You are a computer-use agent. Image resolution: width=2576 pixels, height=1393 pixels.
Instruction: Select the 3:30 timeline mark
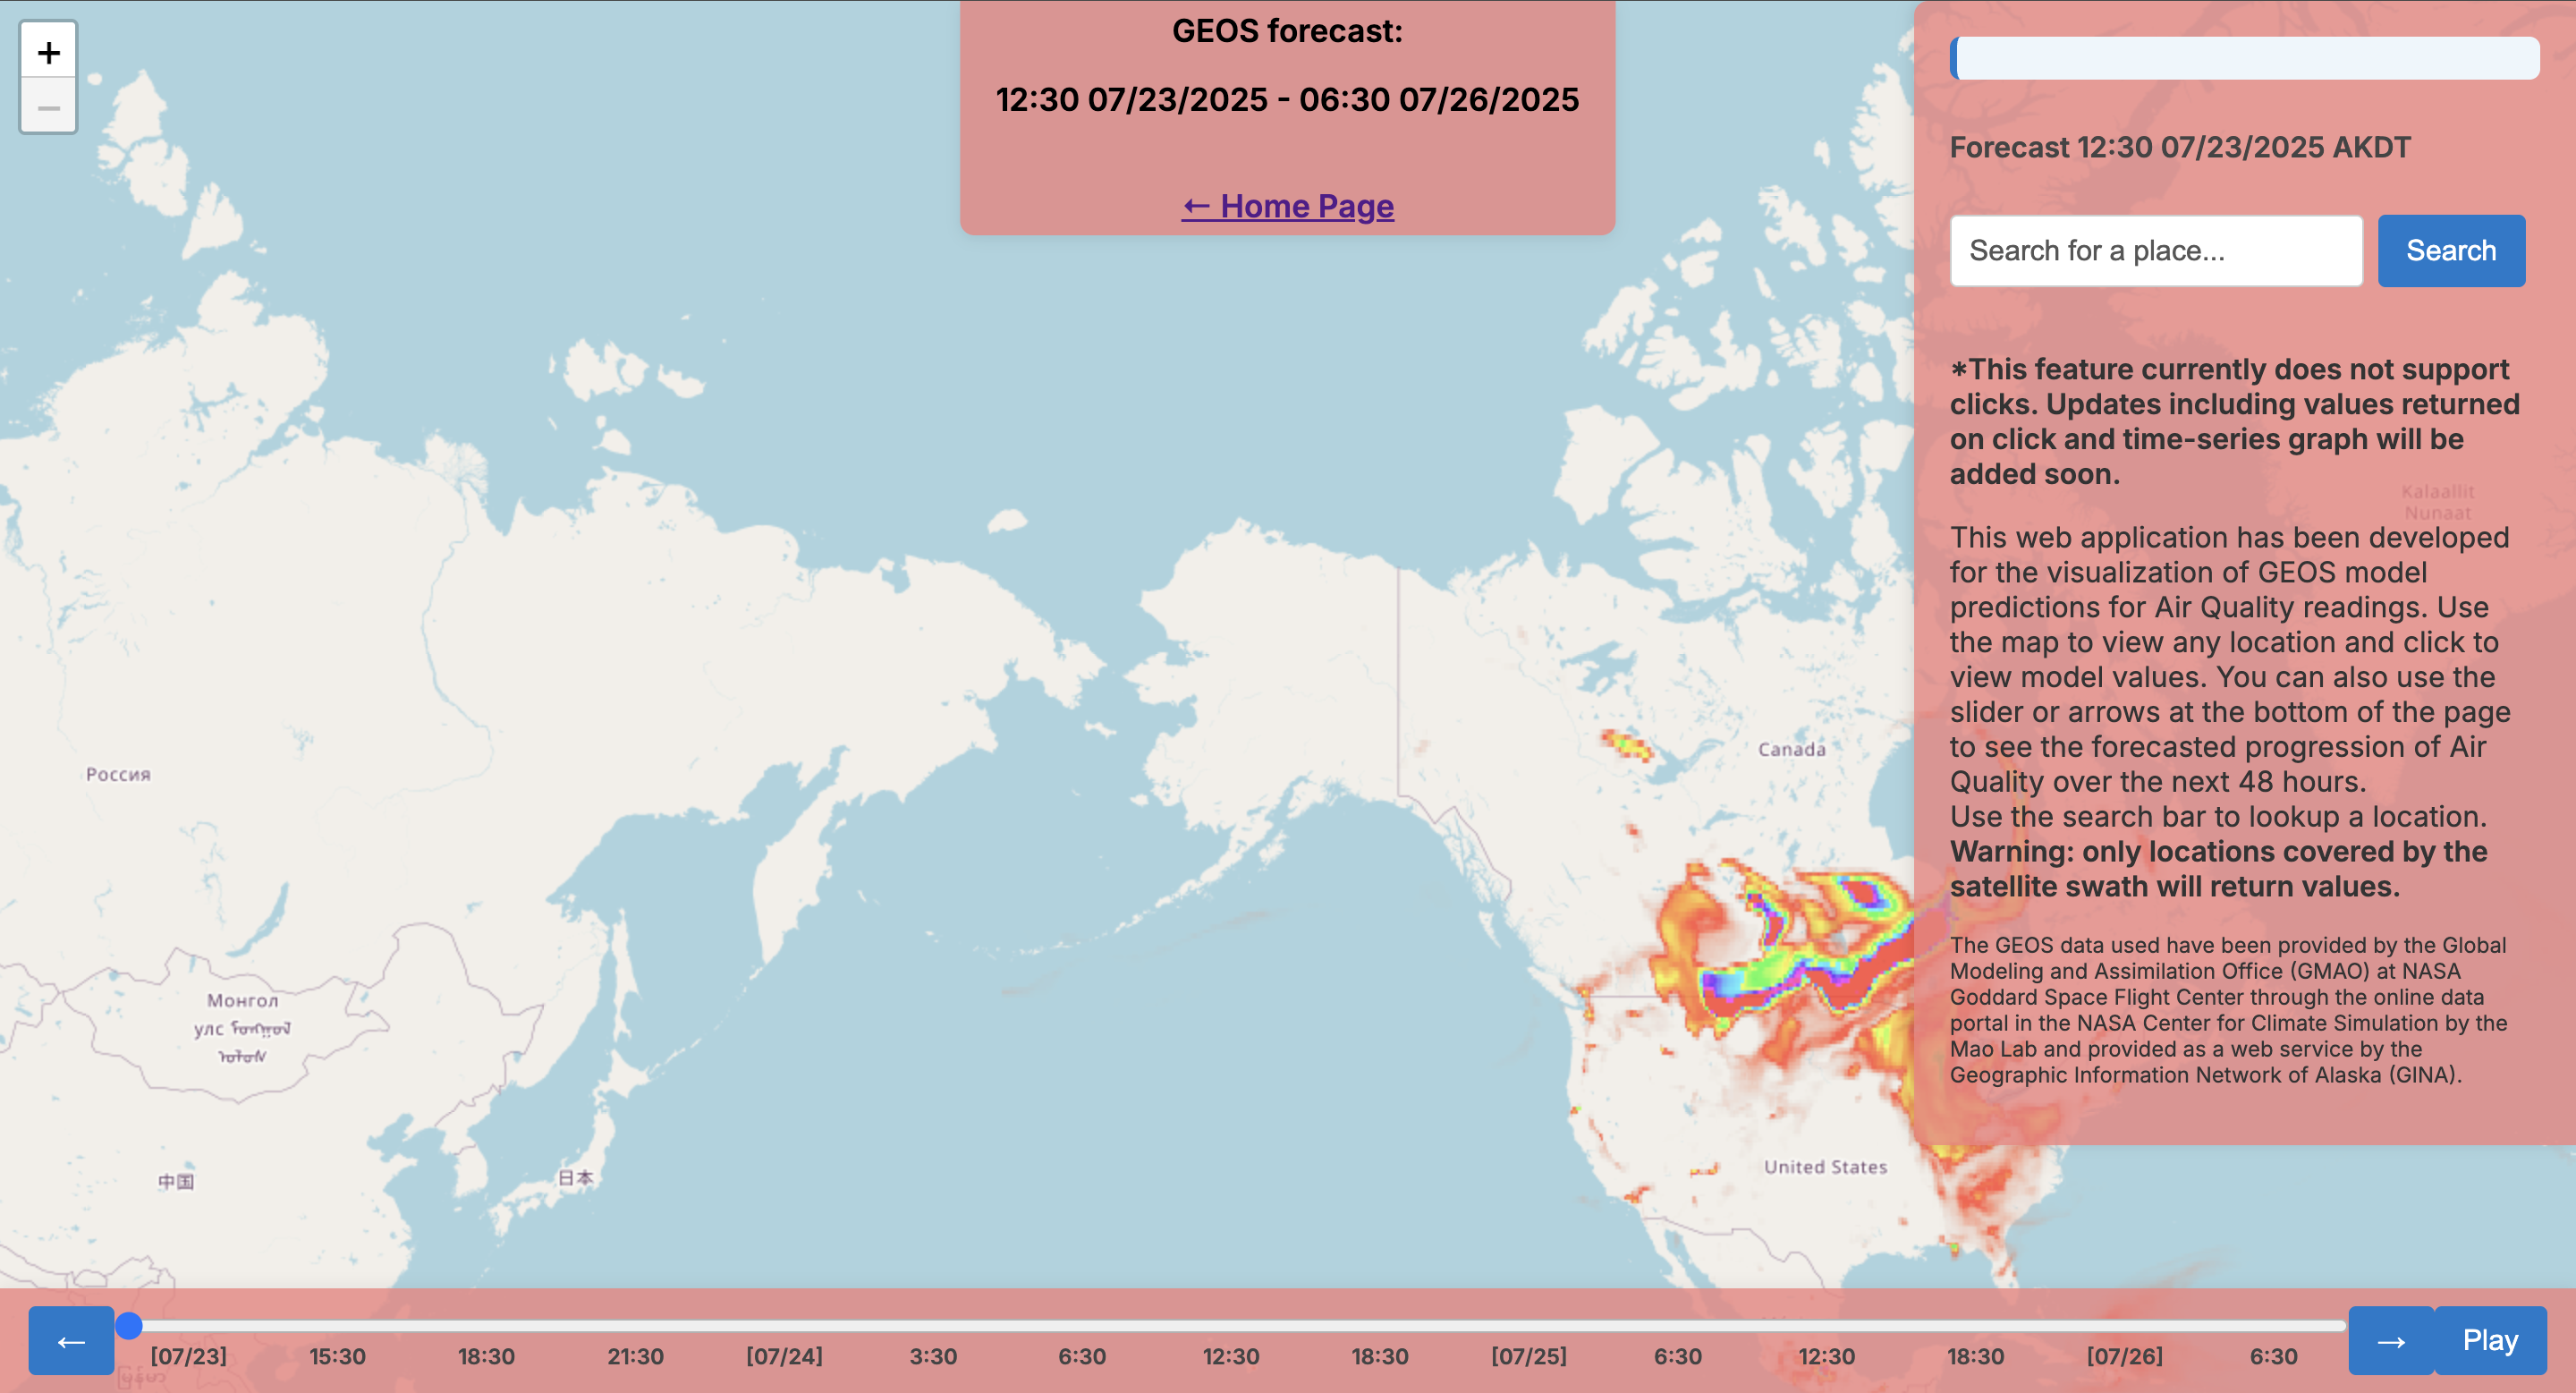tap(933, 1356)
